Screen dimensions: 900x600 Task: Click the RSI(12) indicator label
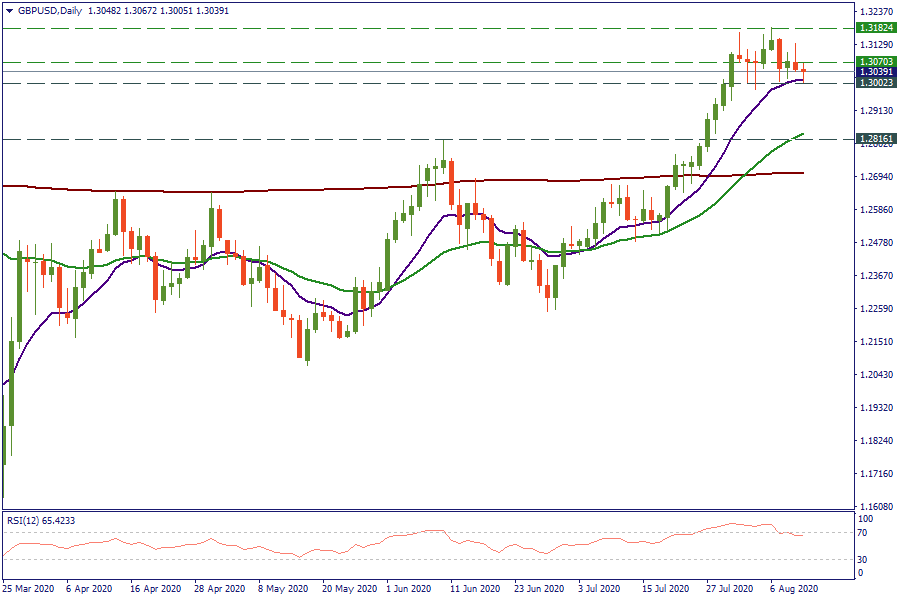click(21, 520)
